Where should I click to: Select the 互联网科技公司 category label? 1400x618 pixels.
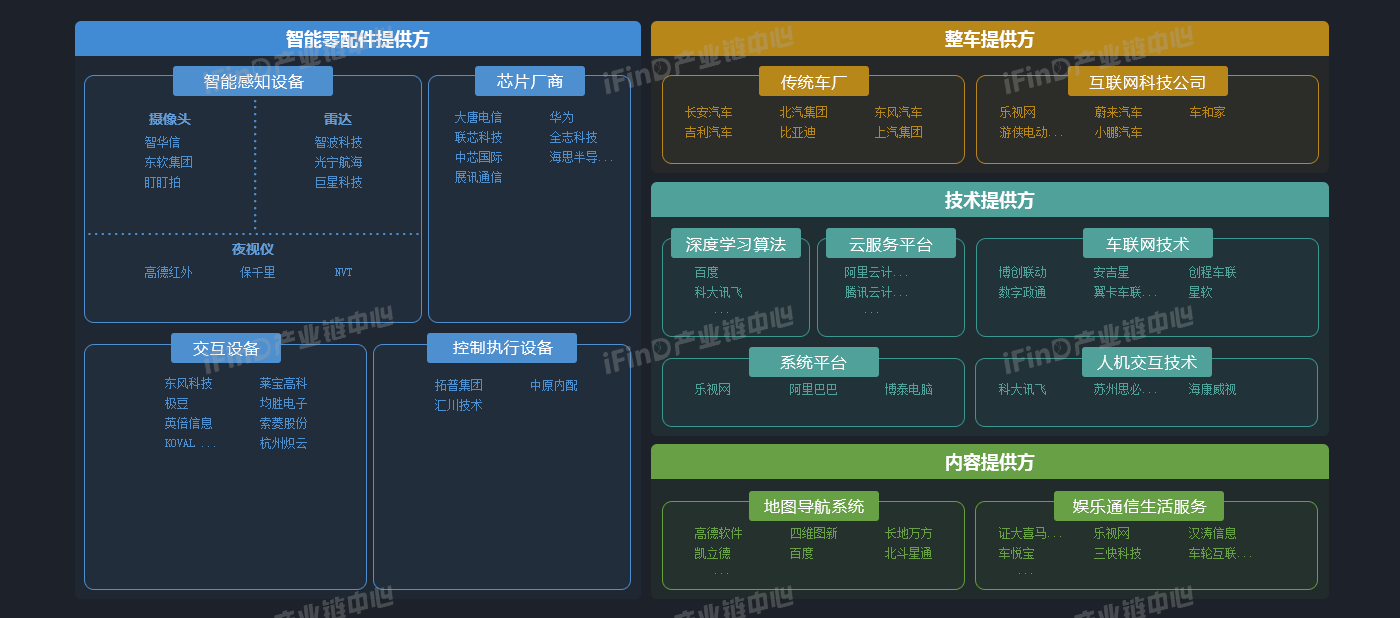coord(1148,81)
